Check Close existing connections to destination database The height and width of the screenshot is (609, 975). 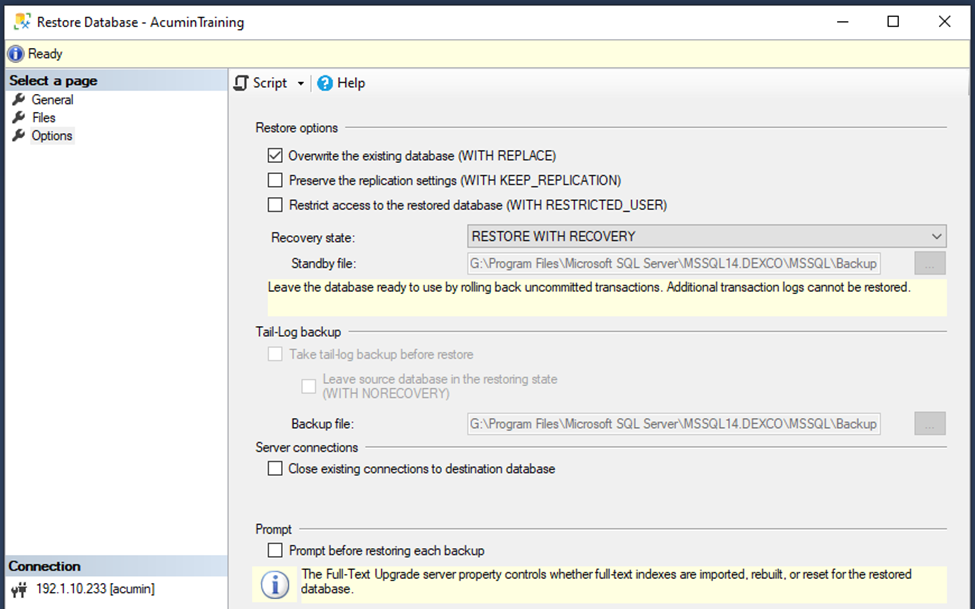[x=275, y=468]
